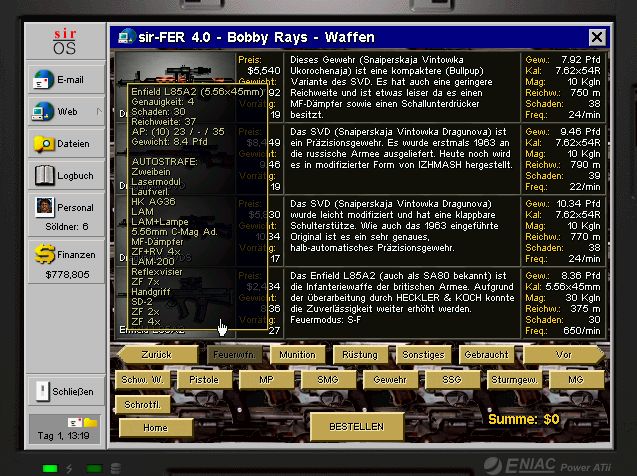Switch to the Munition category
The height and width of the screenshot is (476, 637).
point(297,355)
